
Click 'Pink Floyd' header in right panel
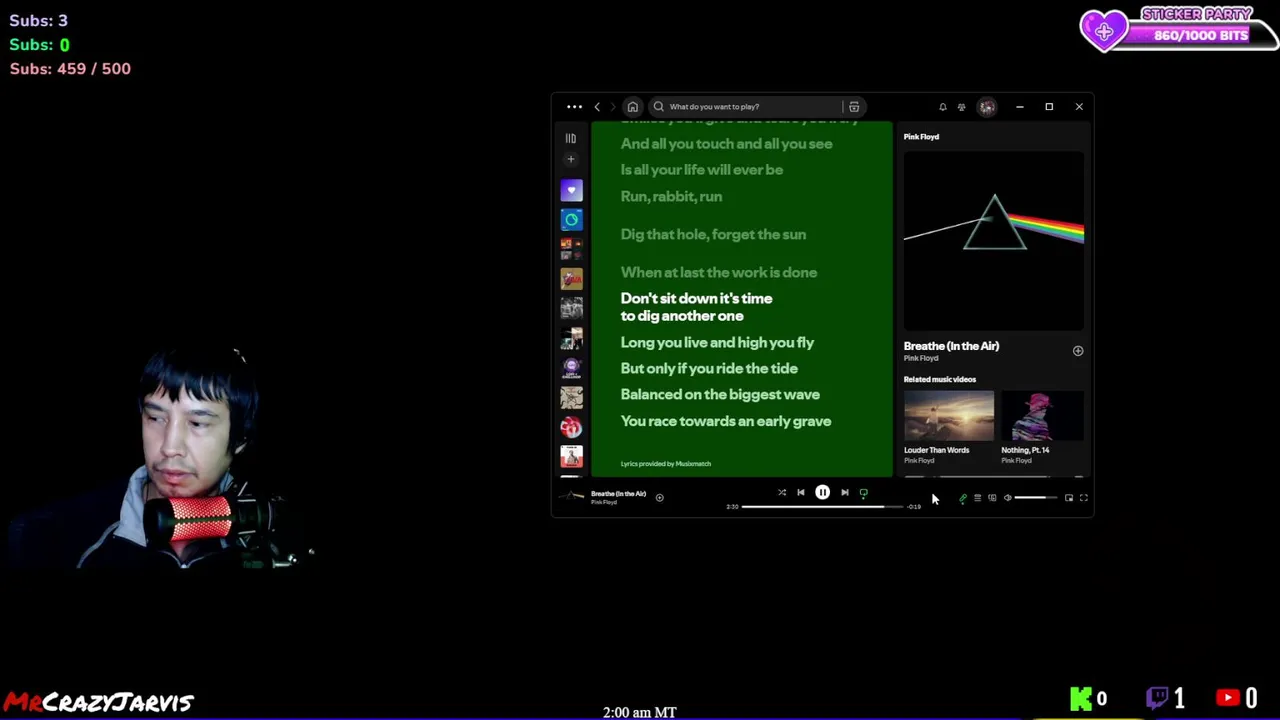click(921, 137)
